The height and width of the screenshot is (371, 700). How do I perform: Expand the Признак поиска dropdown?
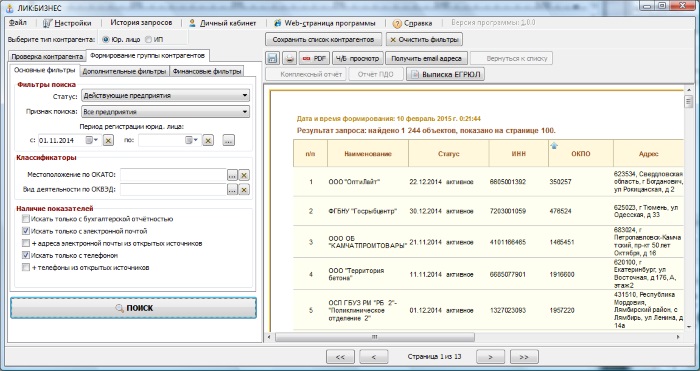click(166, 112)
